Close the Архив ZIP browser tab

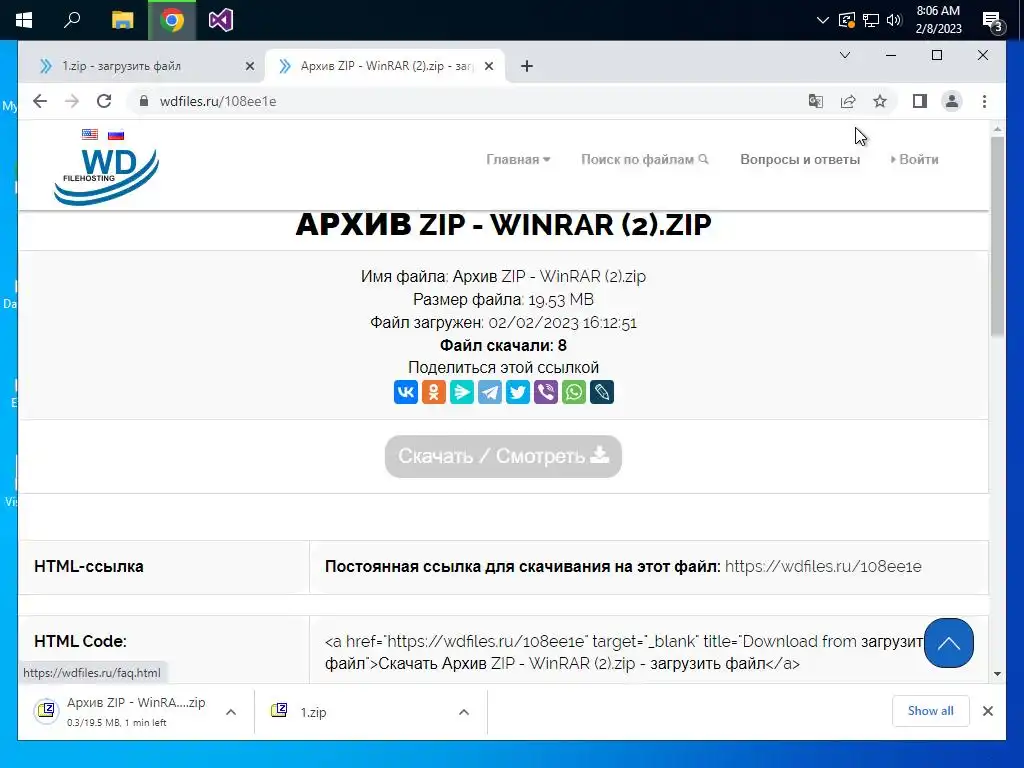point(488,66)
